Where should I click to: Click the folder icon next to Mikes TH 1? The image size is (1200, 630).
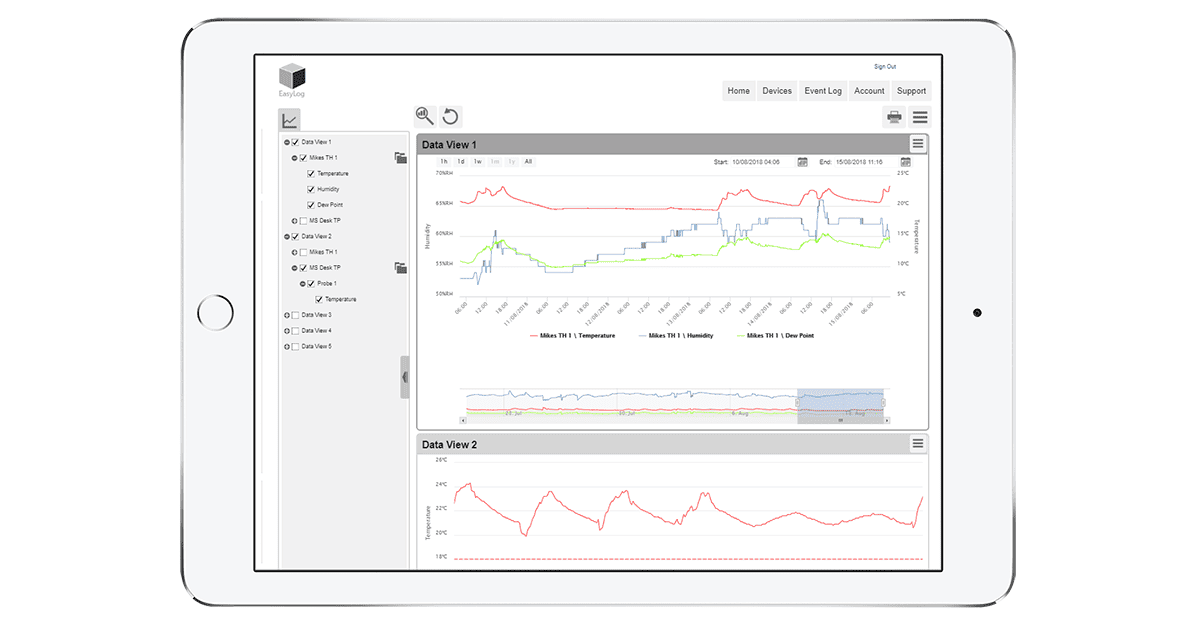pos(400,158)
